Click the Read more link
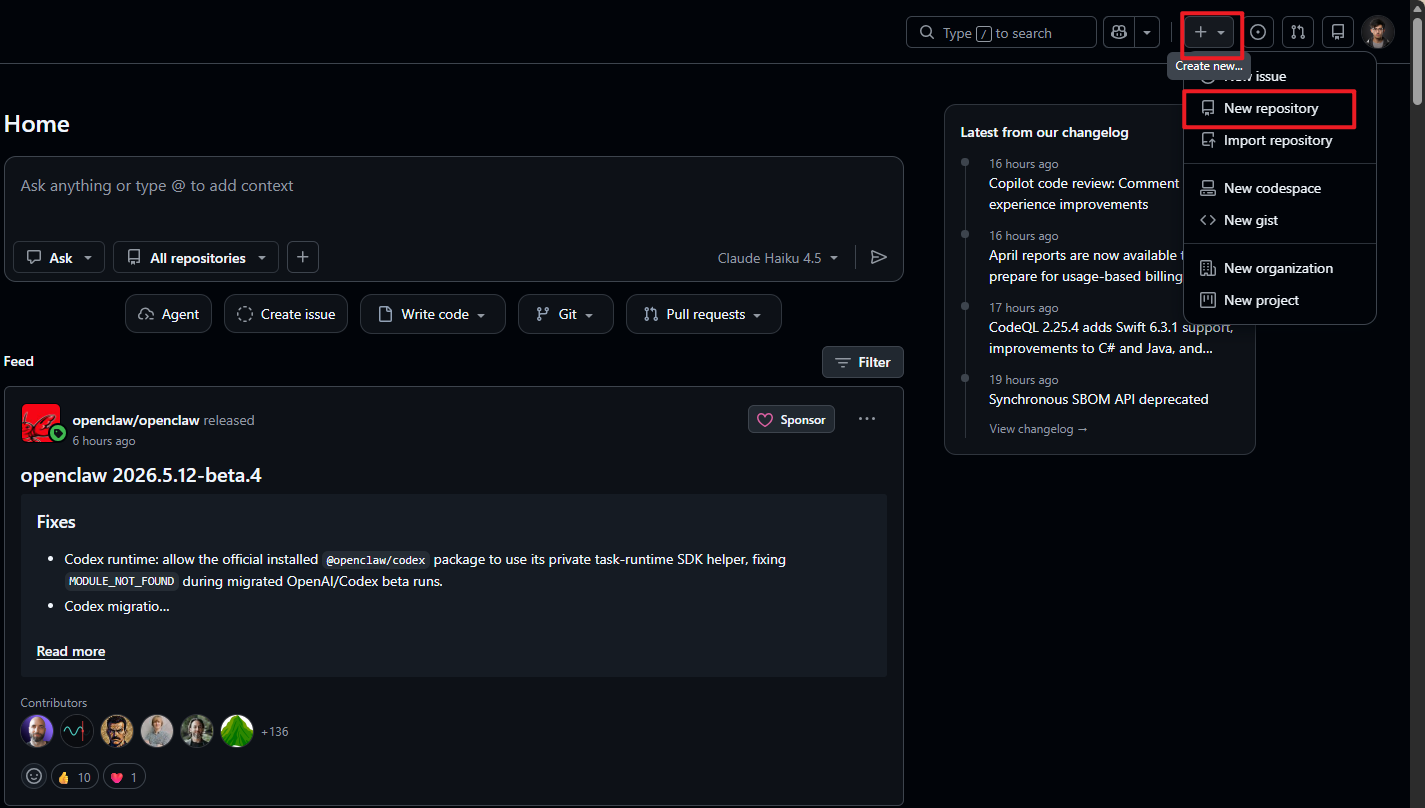This screenshot has height=808, width=1425. pyautogui.click(x=71, y=651)
